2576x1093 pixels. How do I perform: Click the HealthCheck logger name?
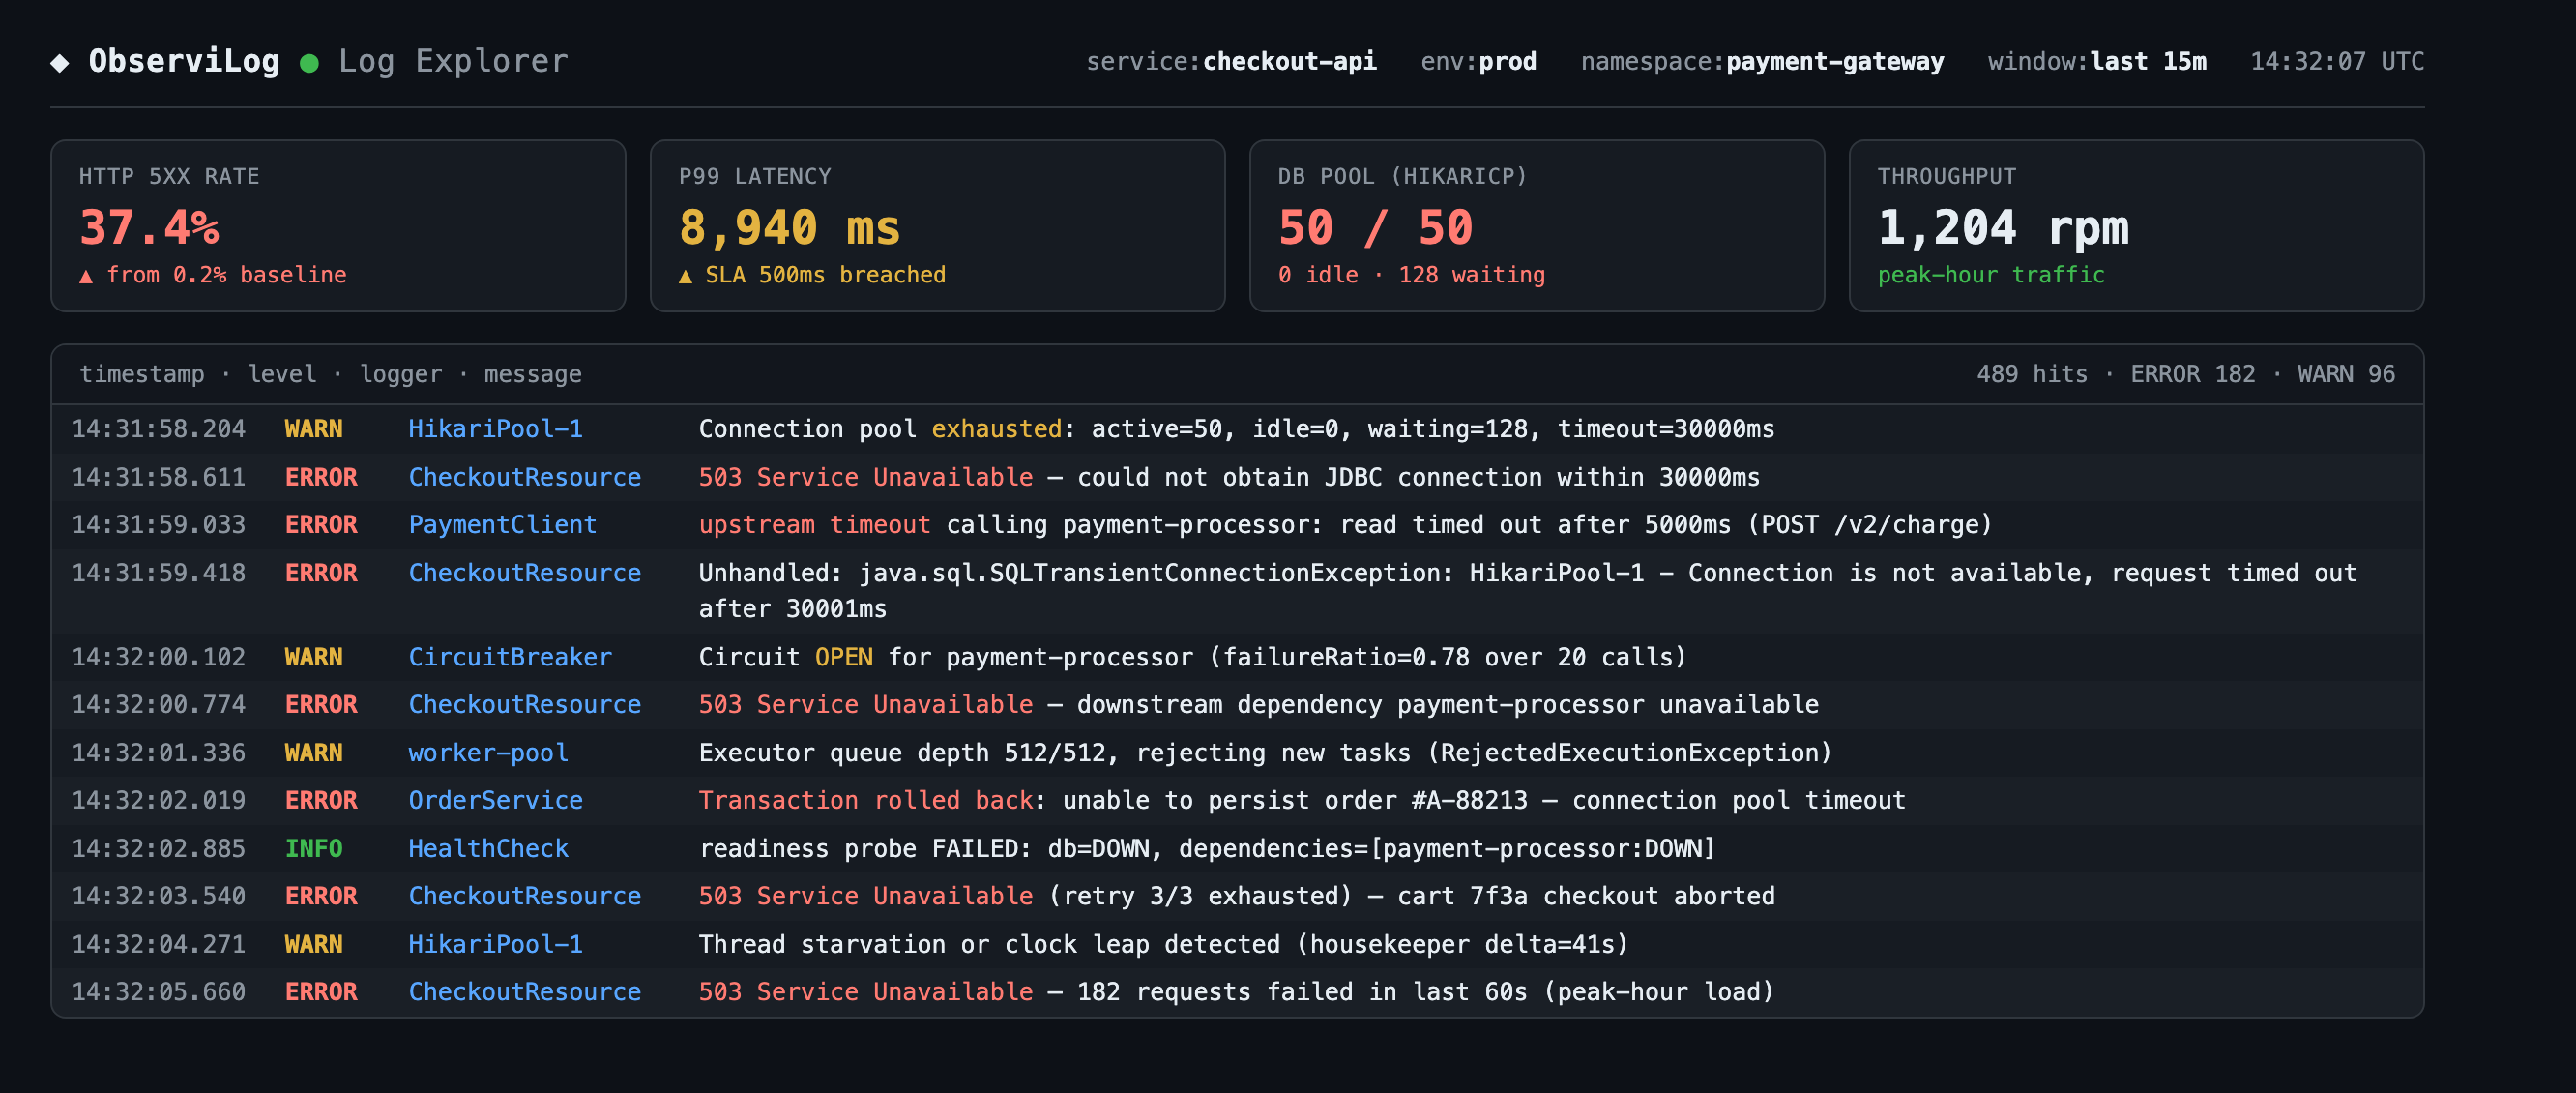point(488,849)
